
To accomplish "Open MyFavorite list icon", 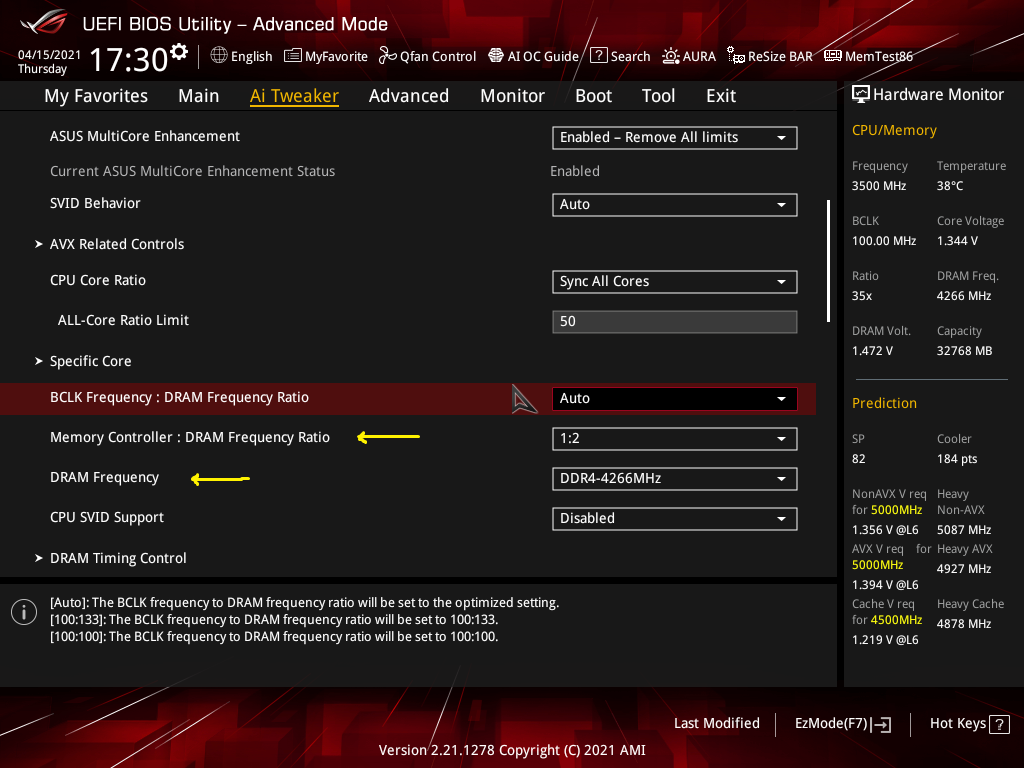I will click(x=293, y=56).
